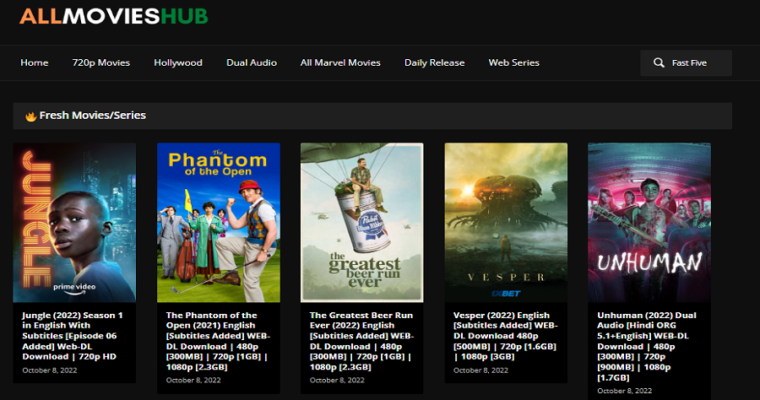The image size is (760, 400).
Task: Click the date under the Jungle title
Action: pos(49,370)
